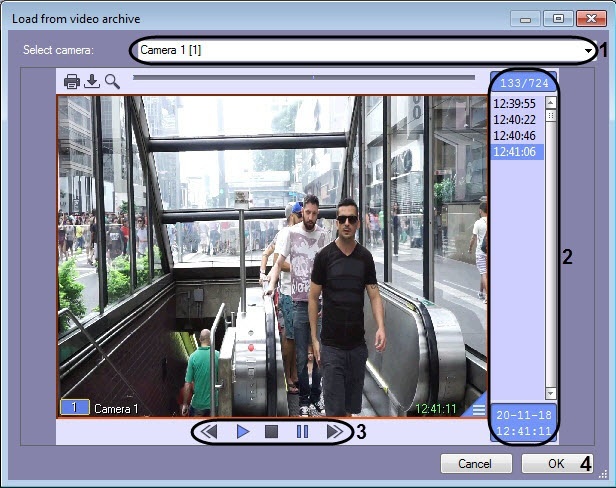Select the 12:41:06 recording entry

coord(514,152)
